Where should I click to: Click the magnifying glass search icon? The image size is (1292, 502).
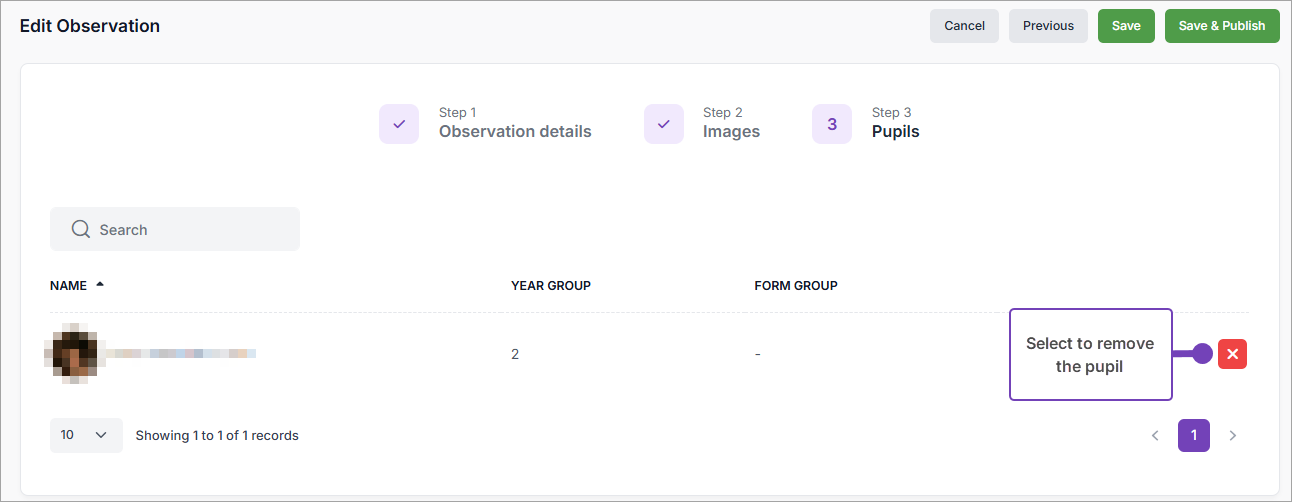pyautogui.click(x=82, y=230)
